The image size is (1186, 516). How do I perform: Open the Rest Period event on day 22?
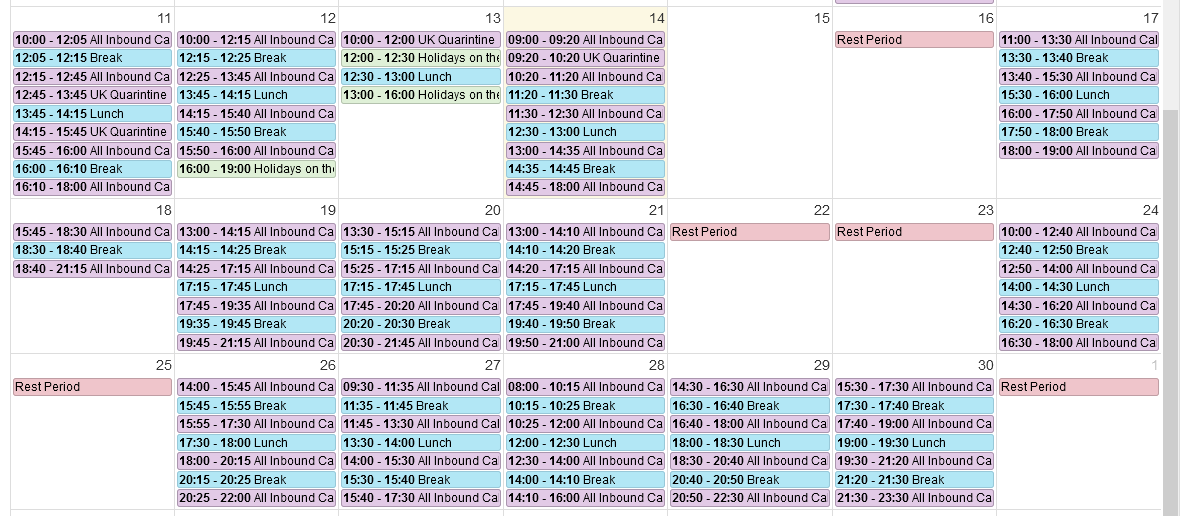coord(750,232)
